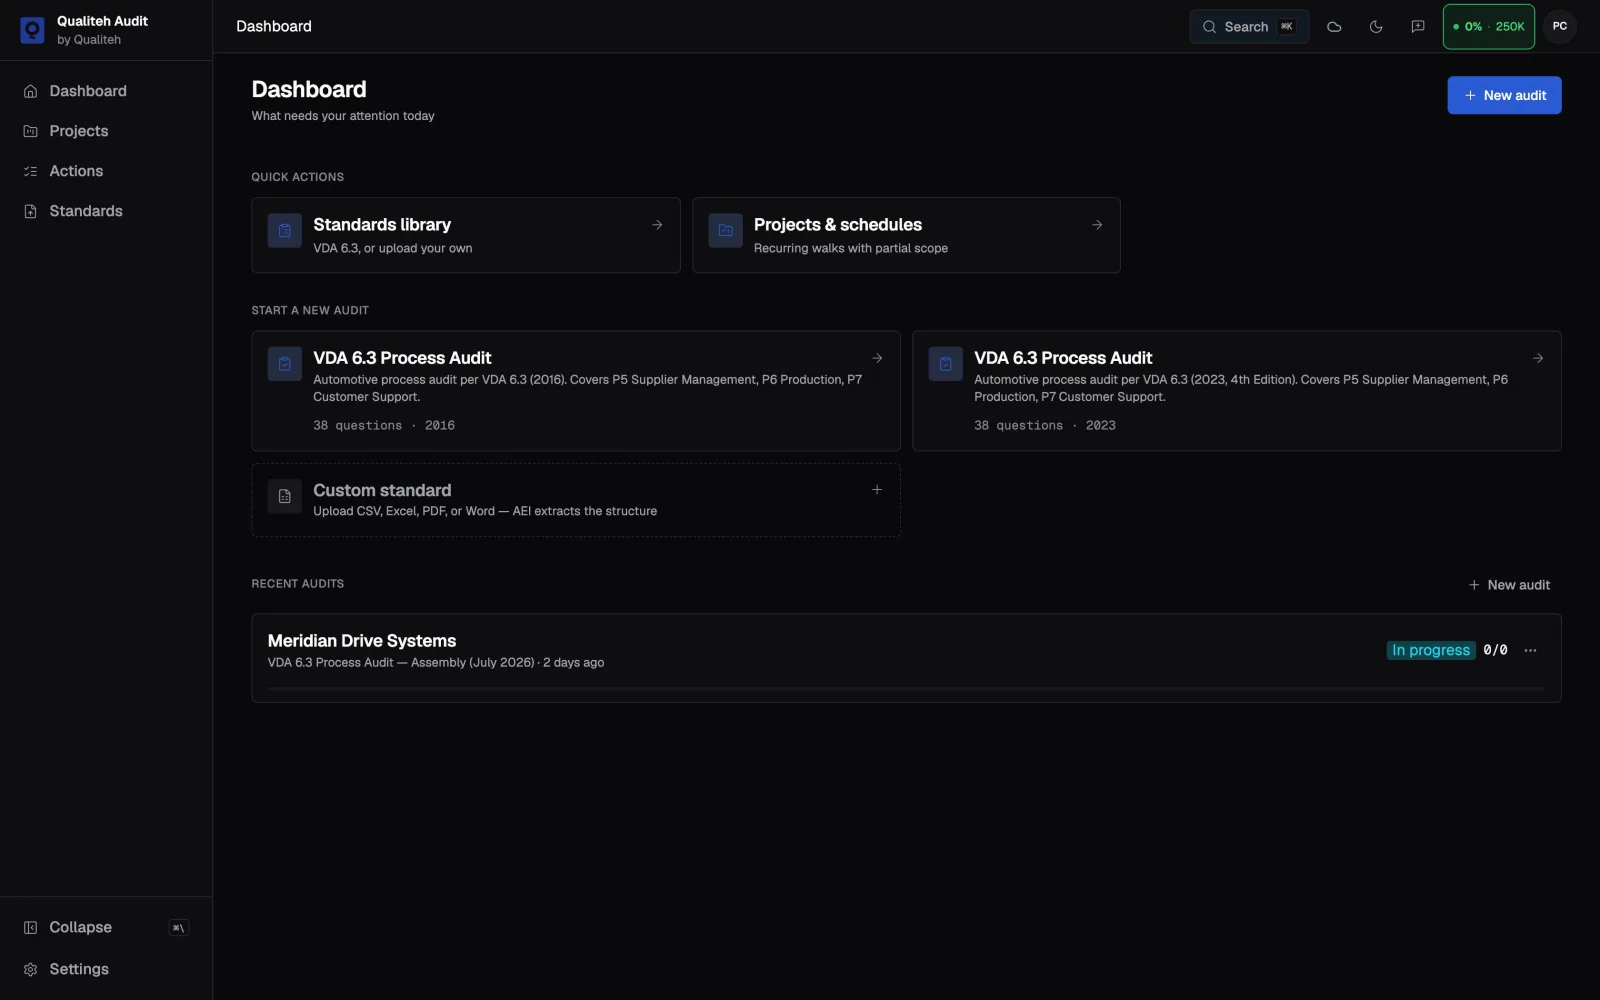
Task: Click the blue New audit button
Action: 1504,95
